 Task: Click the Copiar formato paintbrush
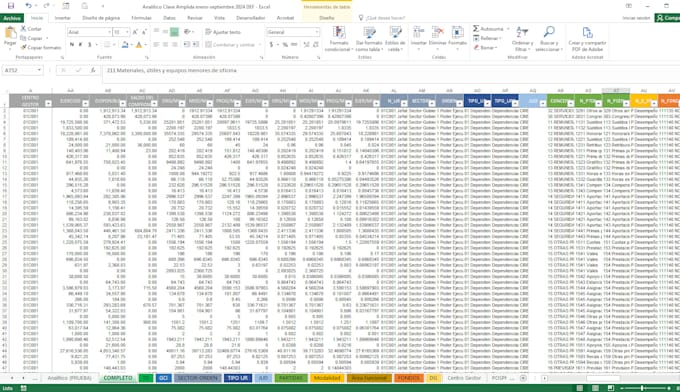24,47
